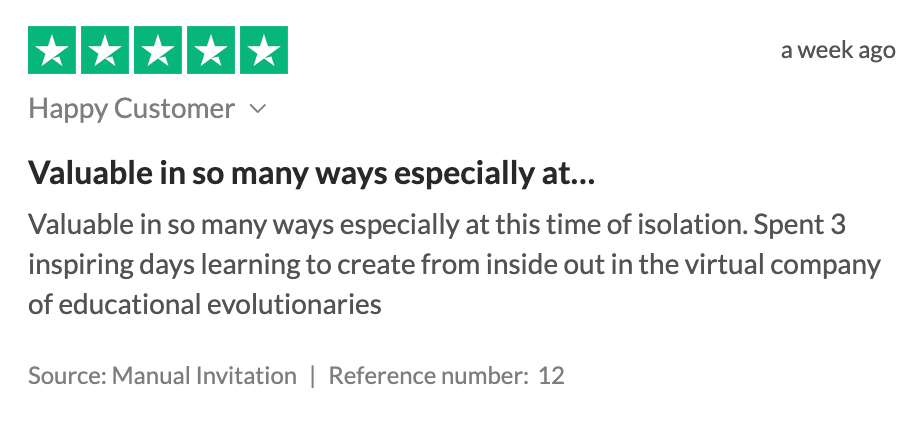Click the "Source: Manual Invitation" label

coord(163,376)
